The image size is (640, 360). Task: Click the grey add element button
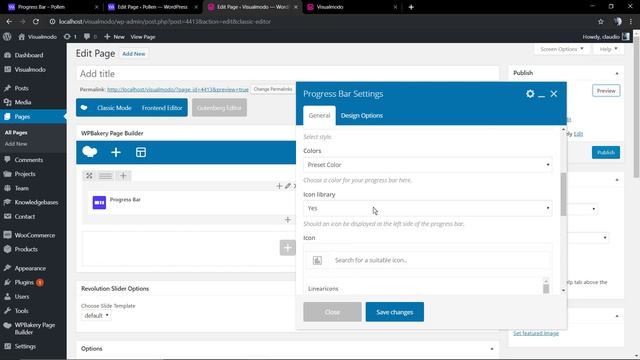(288, 247)
